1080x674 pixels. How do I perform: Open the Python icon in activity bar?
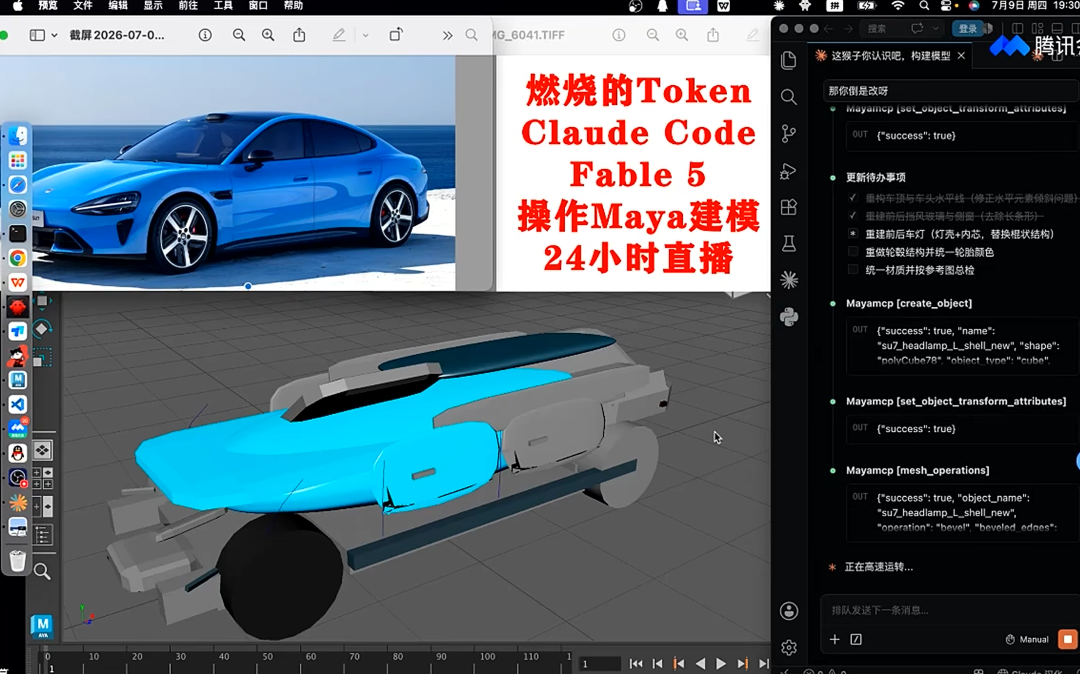(789, 317)
